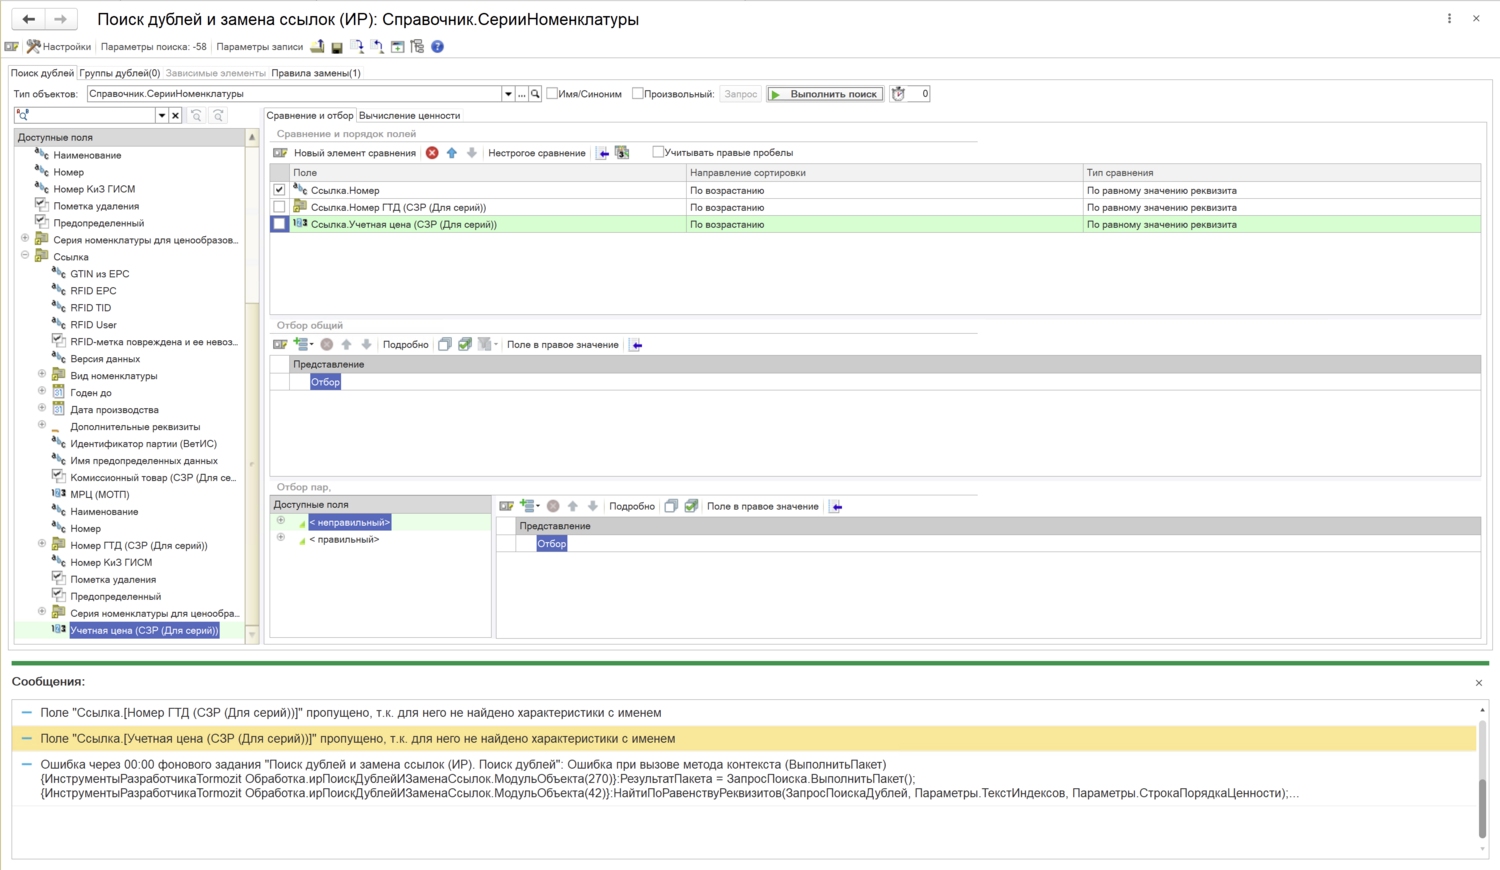Screen dimensions: 1500x870
Task: Click Нестрогое сравнение button
Action: tap(536, 153)
